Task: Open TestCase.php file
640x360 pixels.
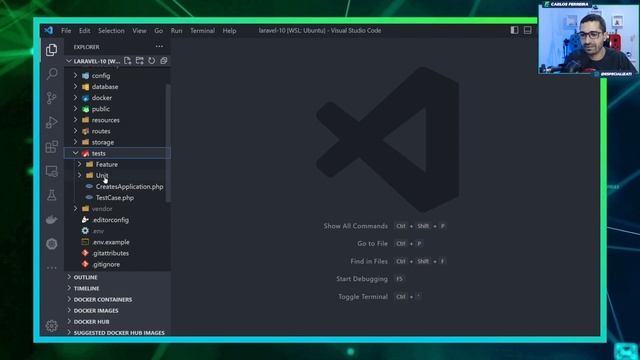Action: click(x=118, y=198)
